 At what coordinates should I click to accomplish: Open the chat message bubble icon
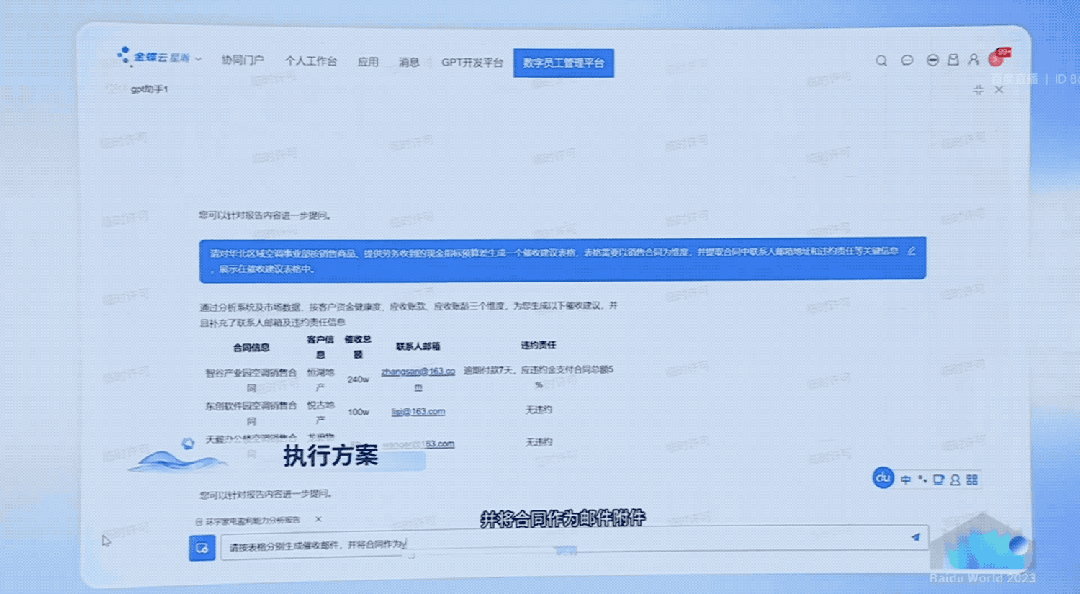tap(907, 61)
